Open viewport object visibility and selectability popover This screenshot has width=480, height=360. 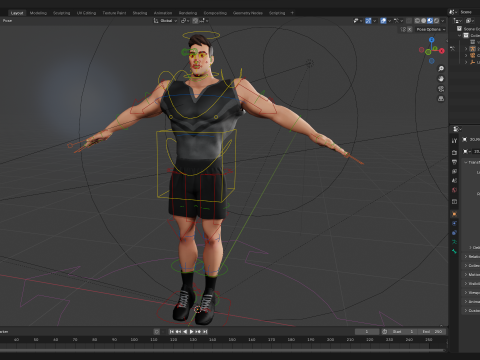(357, 21)
